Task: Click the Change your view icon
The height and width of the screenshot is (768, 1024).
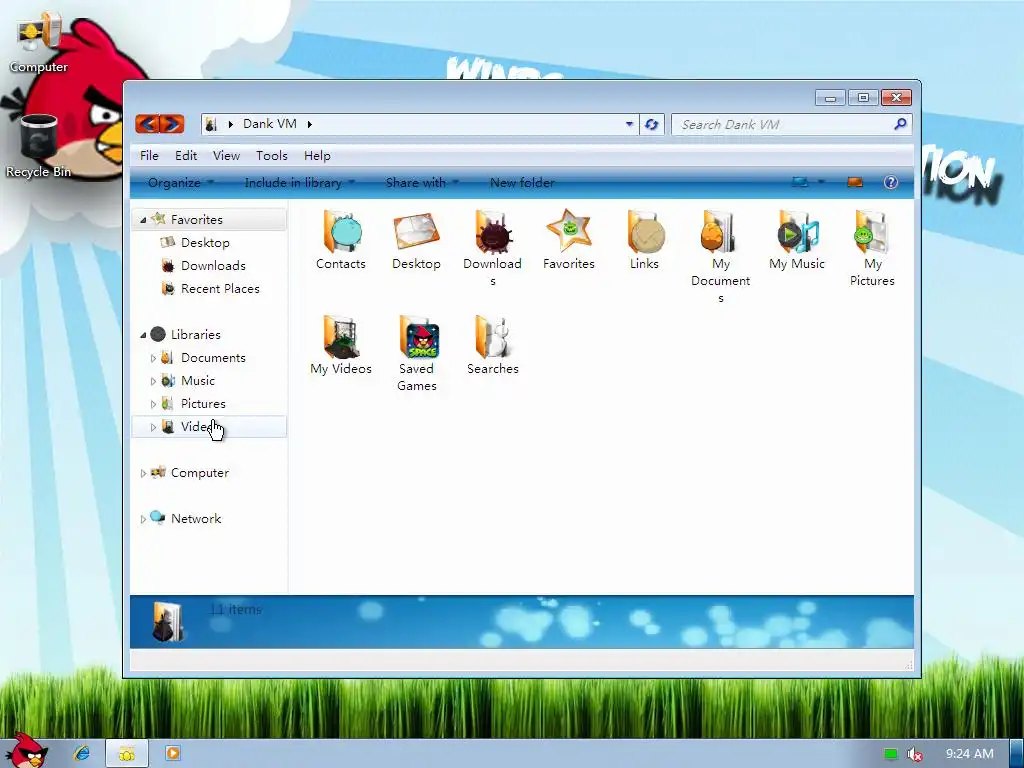Action: 799,182
